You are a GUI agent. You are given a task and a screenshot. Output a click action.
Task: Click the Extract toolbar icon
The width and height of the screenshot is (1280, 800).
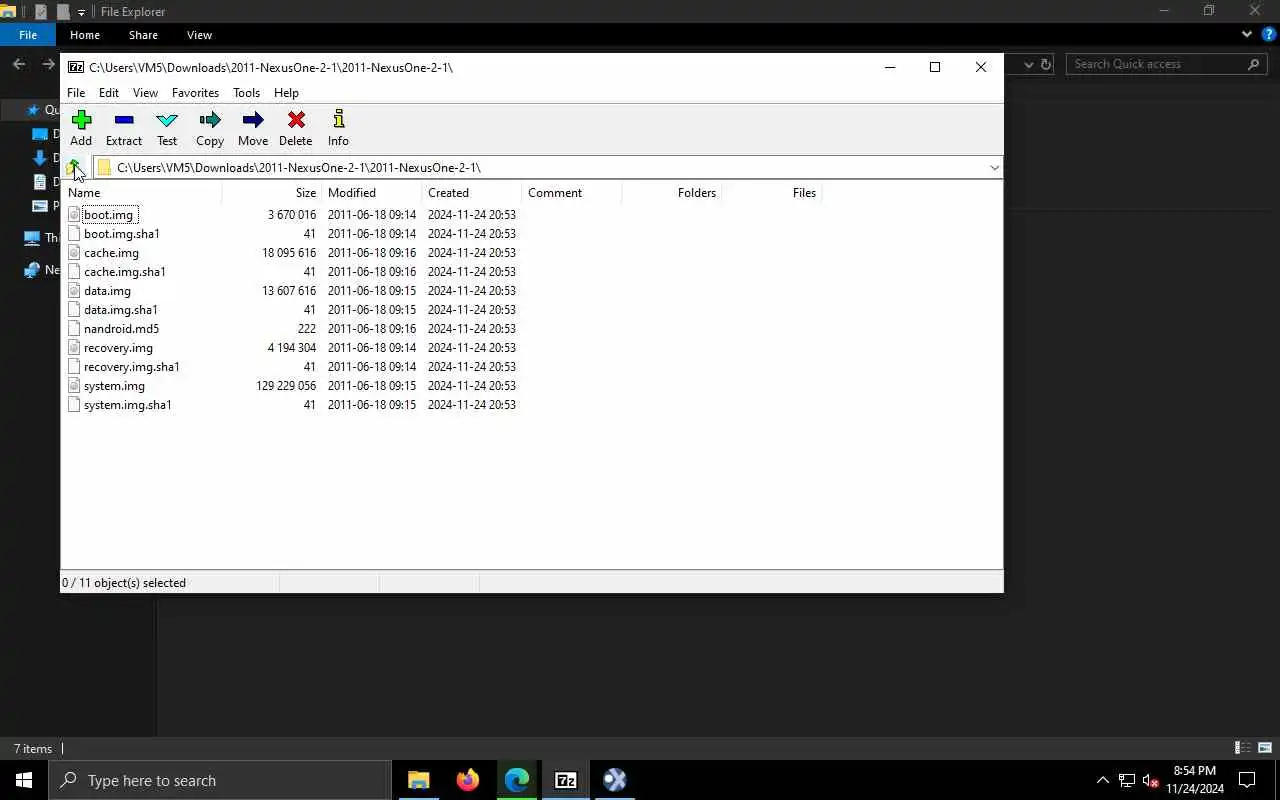(124, 120)
